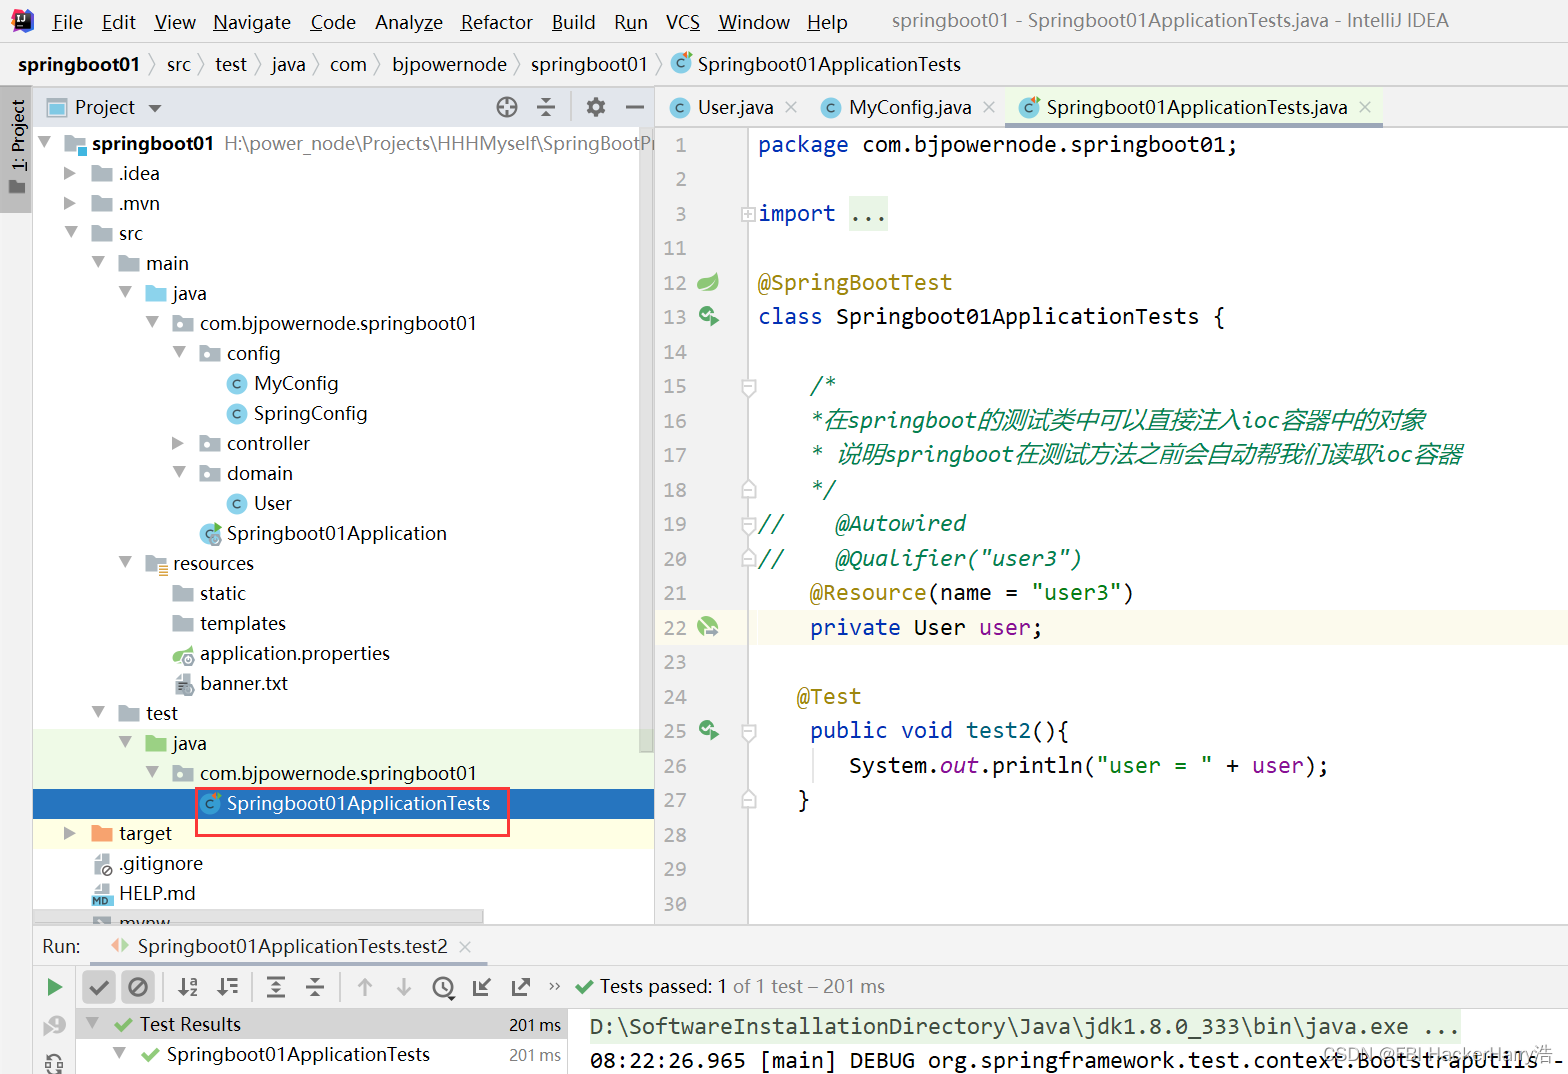Select MyConfig class in tree
This screenshot has height=1074, width=1568.
pyautogui.click(x=296, y=384)
